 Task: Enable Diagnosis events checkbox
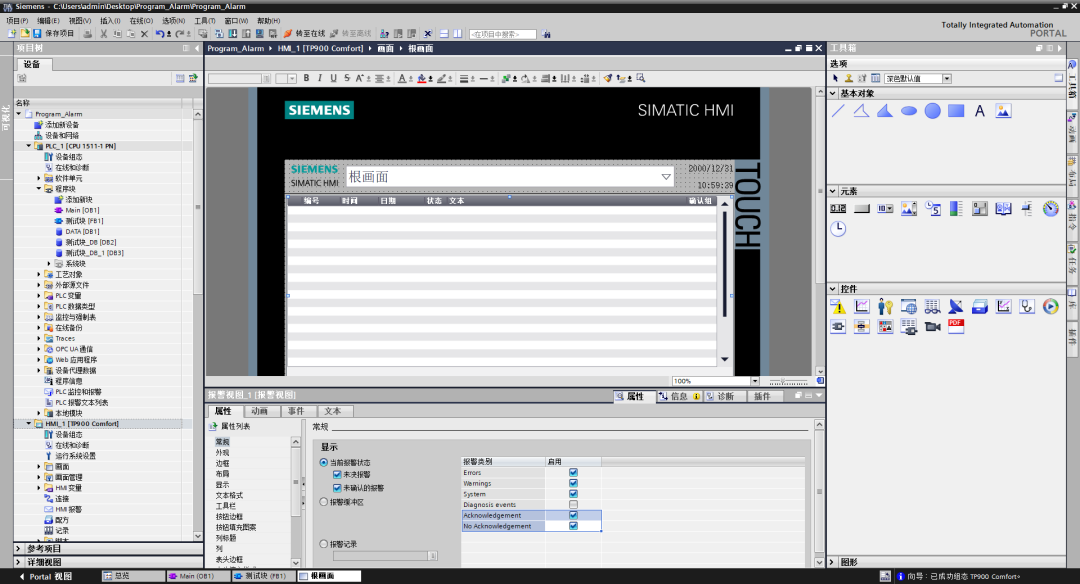pyautogui.click(x=573, y=505)
